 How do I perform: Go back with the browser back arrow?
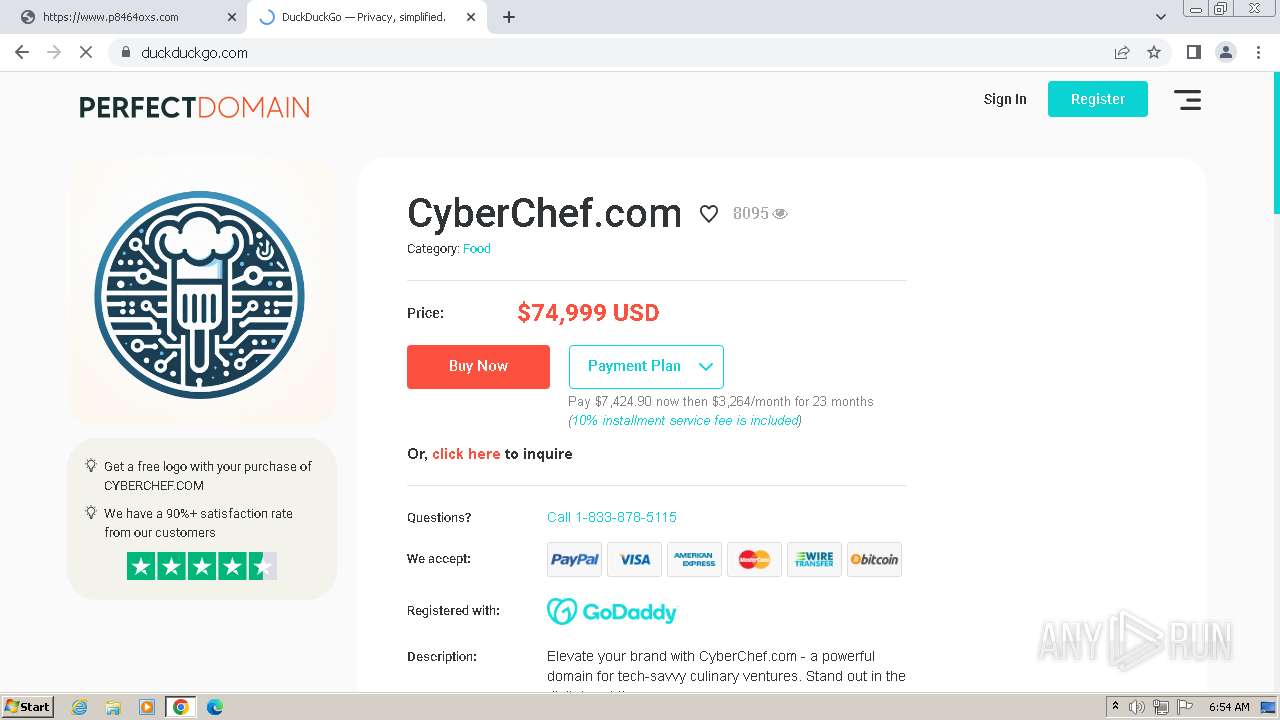click(x=22, y=52)
